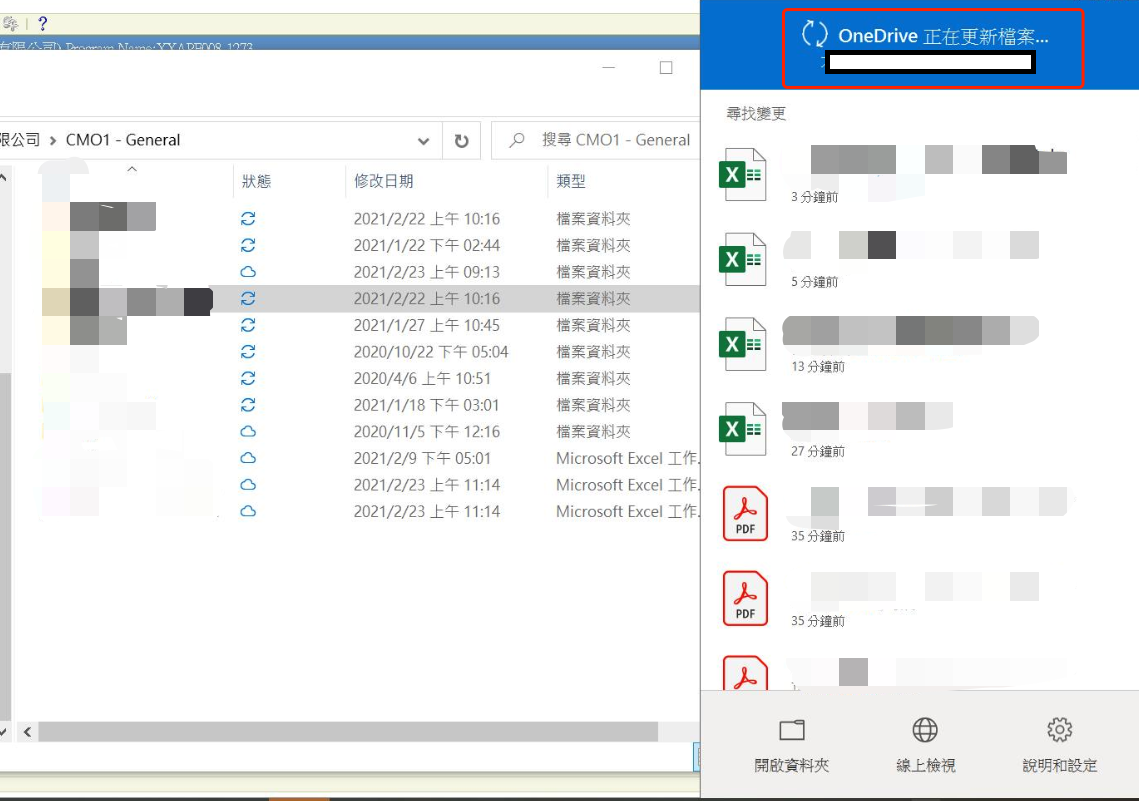1139x801 pixels.
Task: Click cloud status icon for 2021/2/9 row
Action: (248, 458)
